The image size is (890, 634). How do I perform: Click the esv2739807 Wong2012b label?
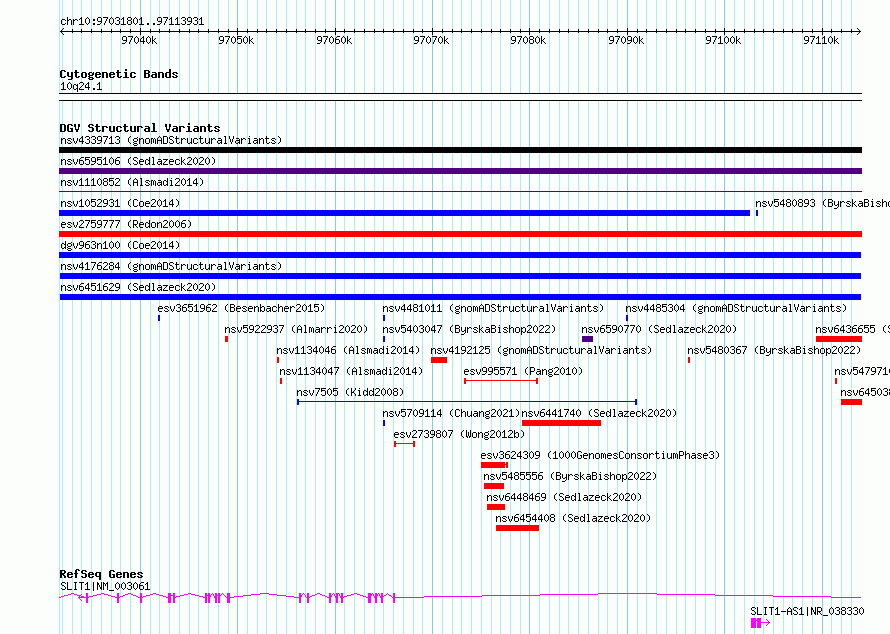(459, 434)
